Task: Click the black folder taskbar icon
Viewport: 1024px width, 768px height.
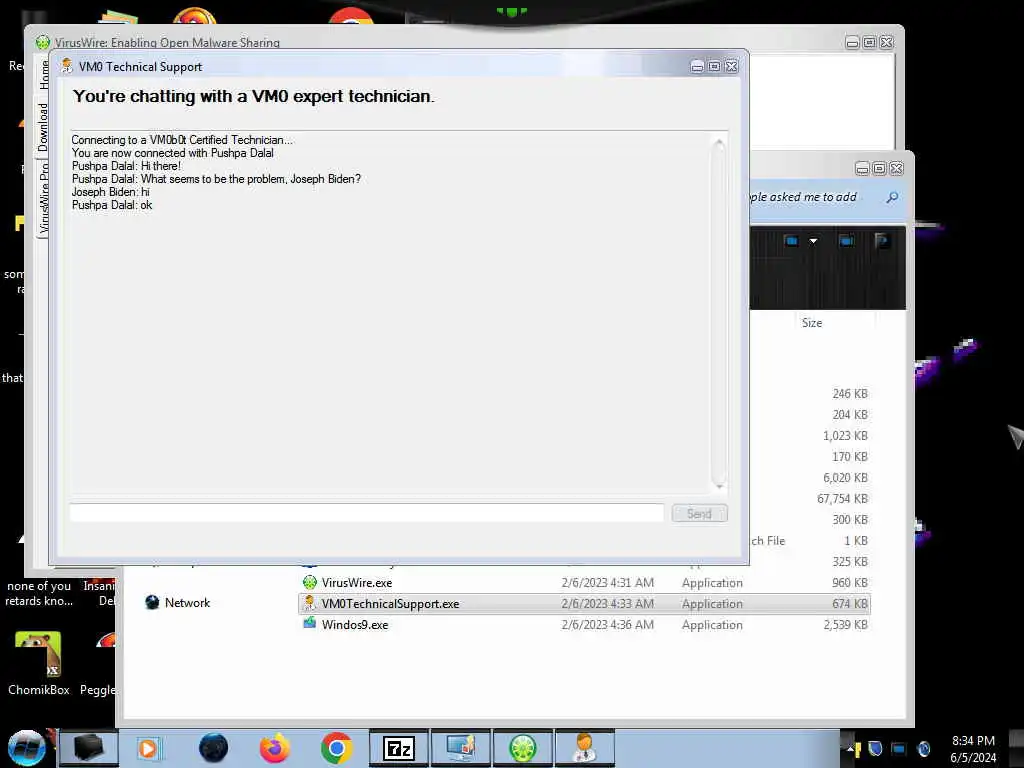Action: pos(89,748)
